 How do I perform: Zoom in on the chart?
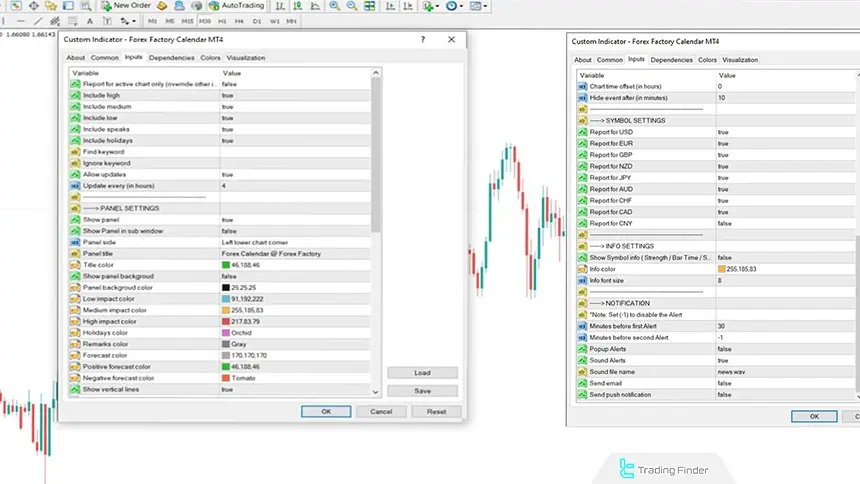pos(334,6)
